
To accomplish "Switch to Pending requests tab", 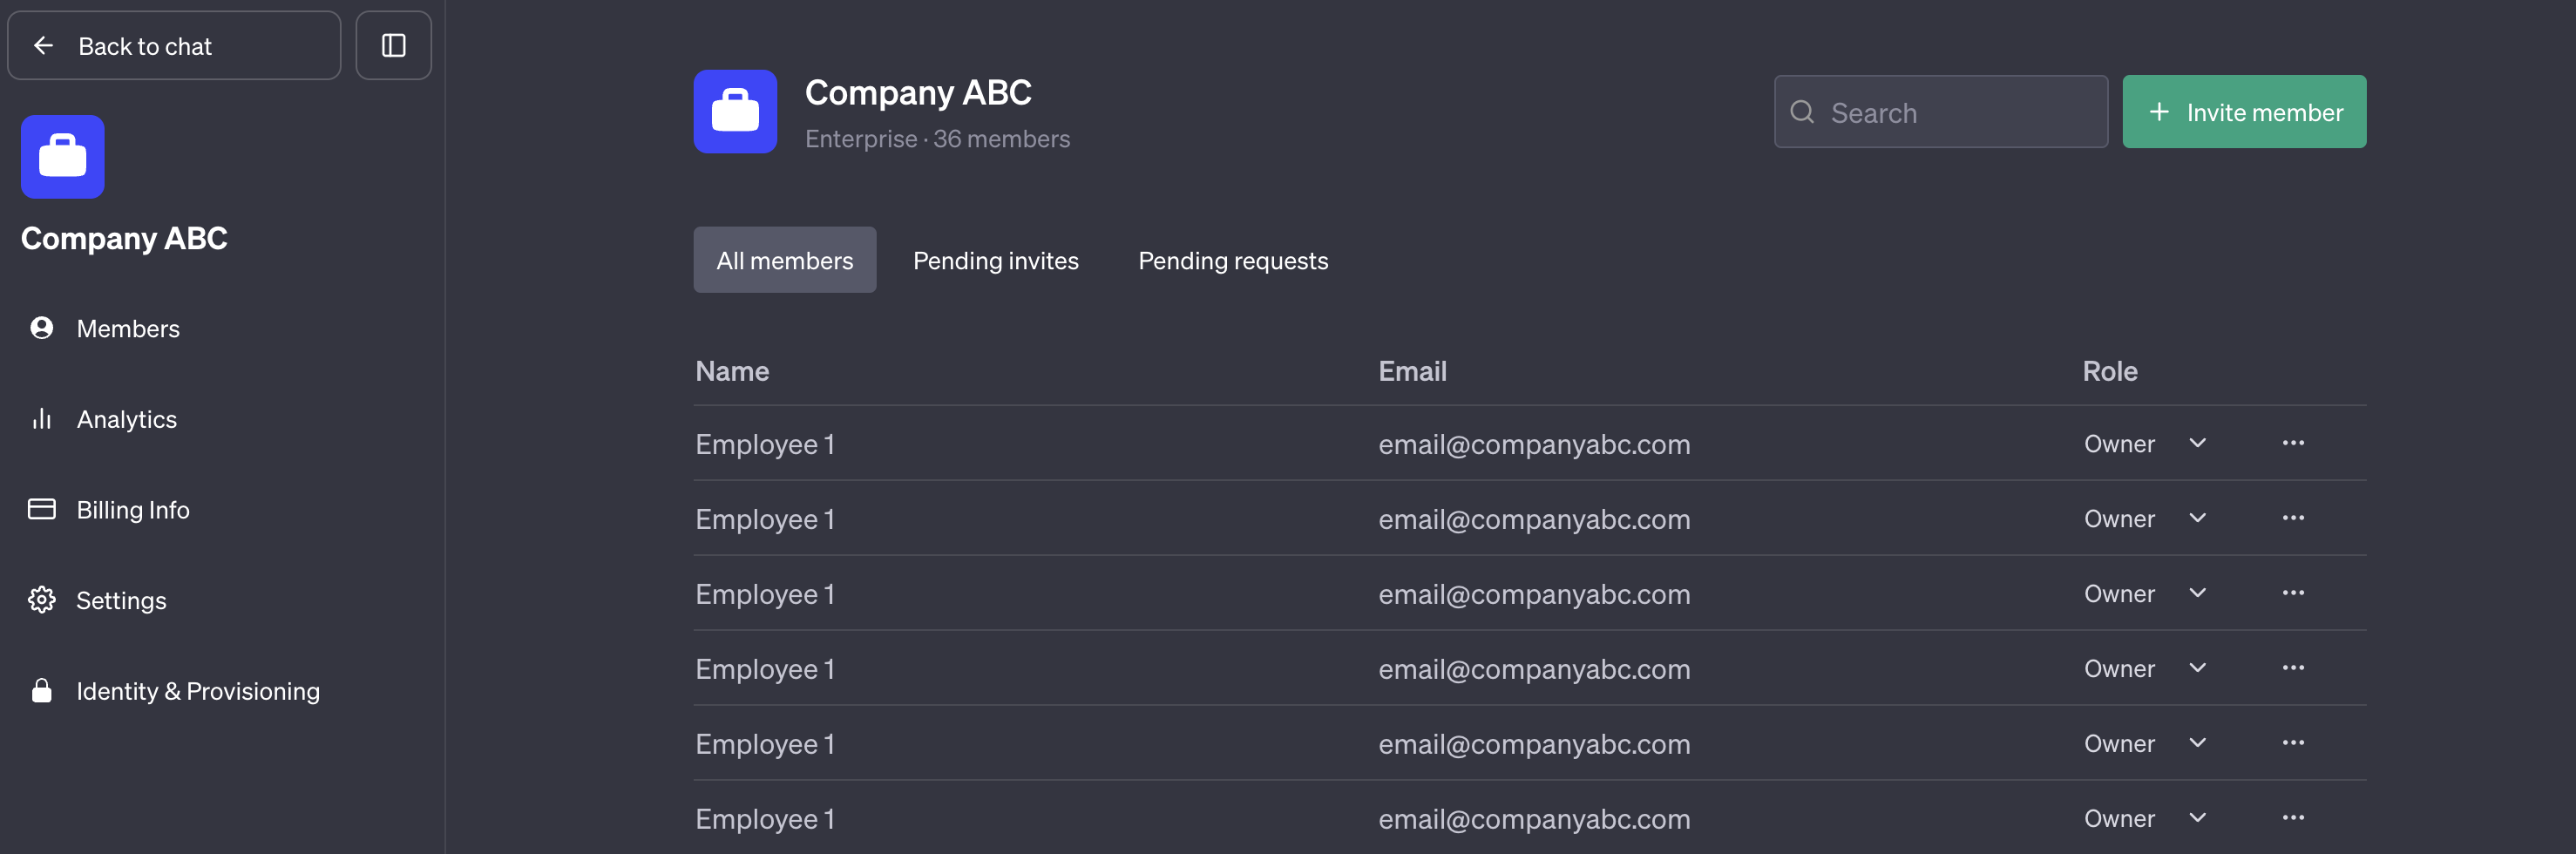I will tap(1232, 260).
